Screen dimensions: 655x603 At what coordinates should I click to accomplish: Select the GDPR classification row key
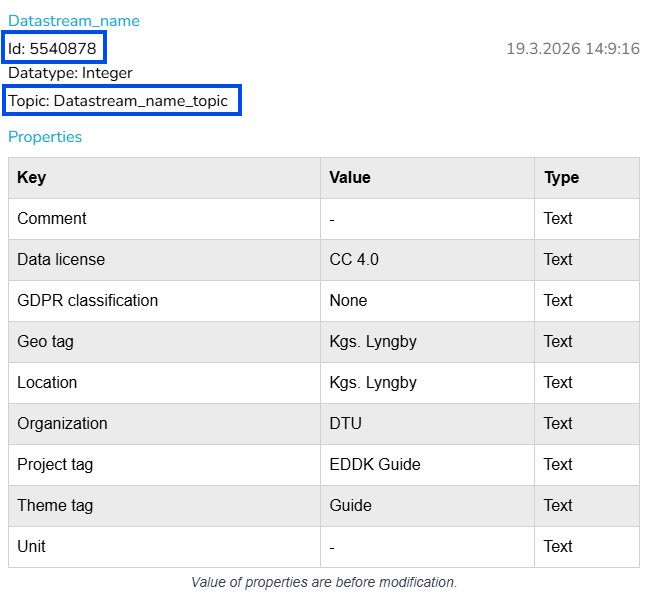click(x=88, y=300)
